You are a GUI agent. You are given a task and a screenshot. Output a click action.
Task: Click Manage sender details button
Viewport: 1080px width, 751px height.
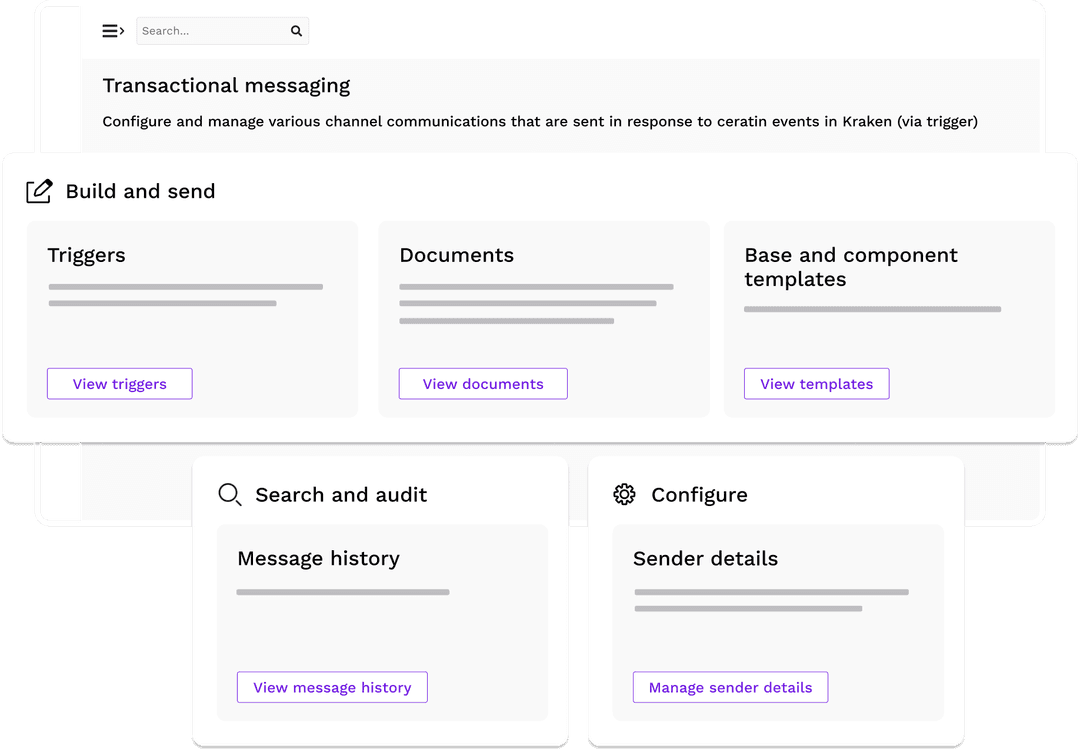pos(730,687)
